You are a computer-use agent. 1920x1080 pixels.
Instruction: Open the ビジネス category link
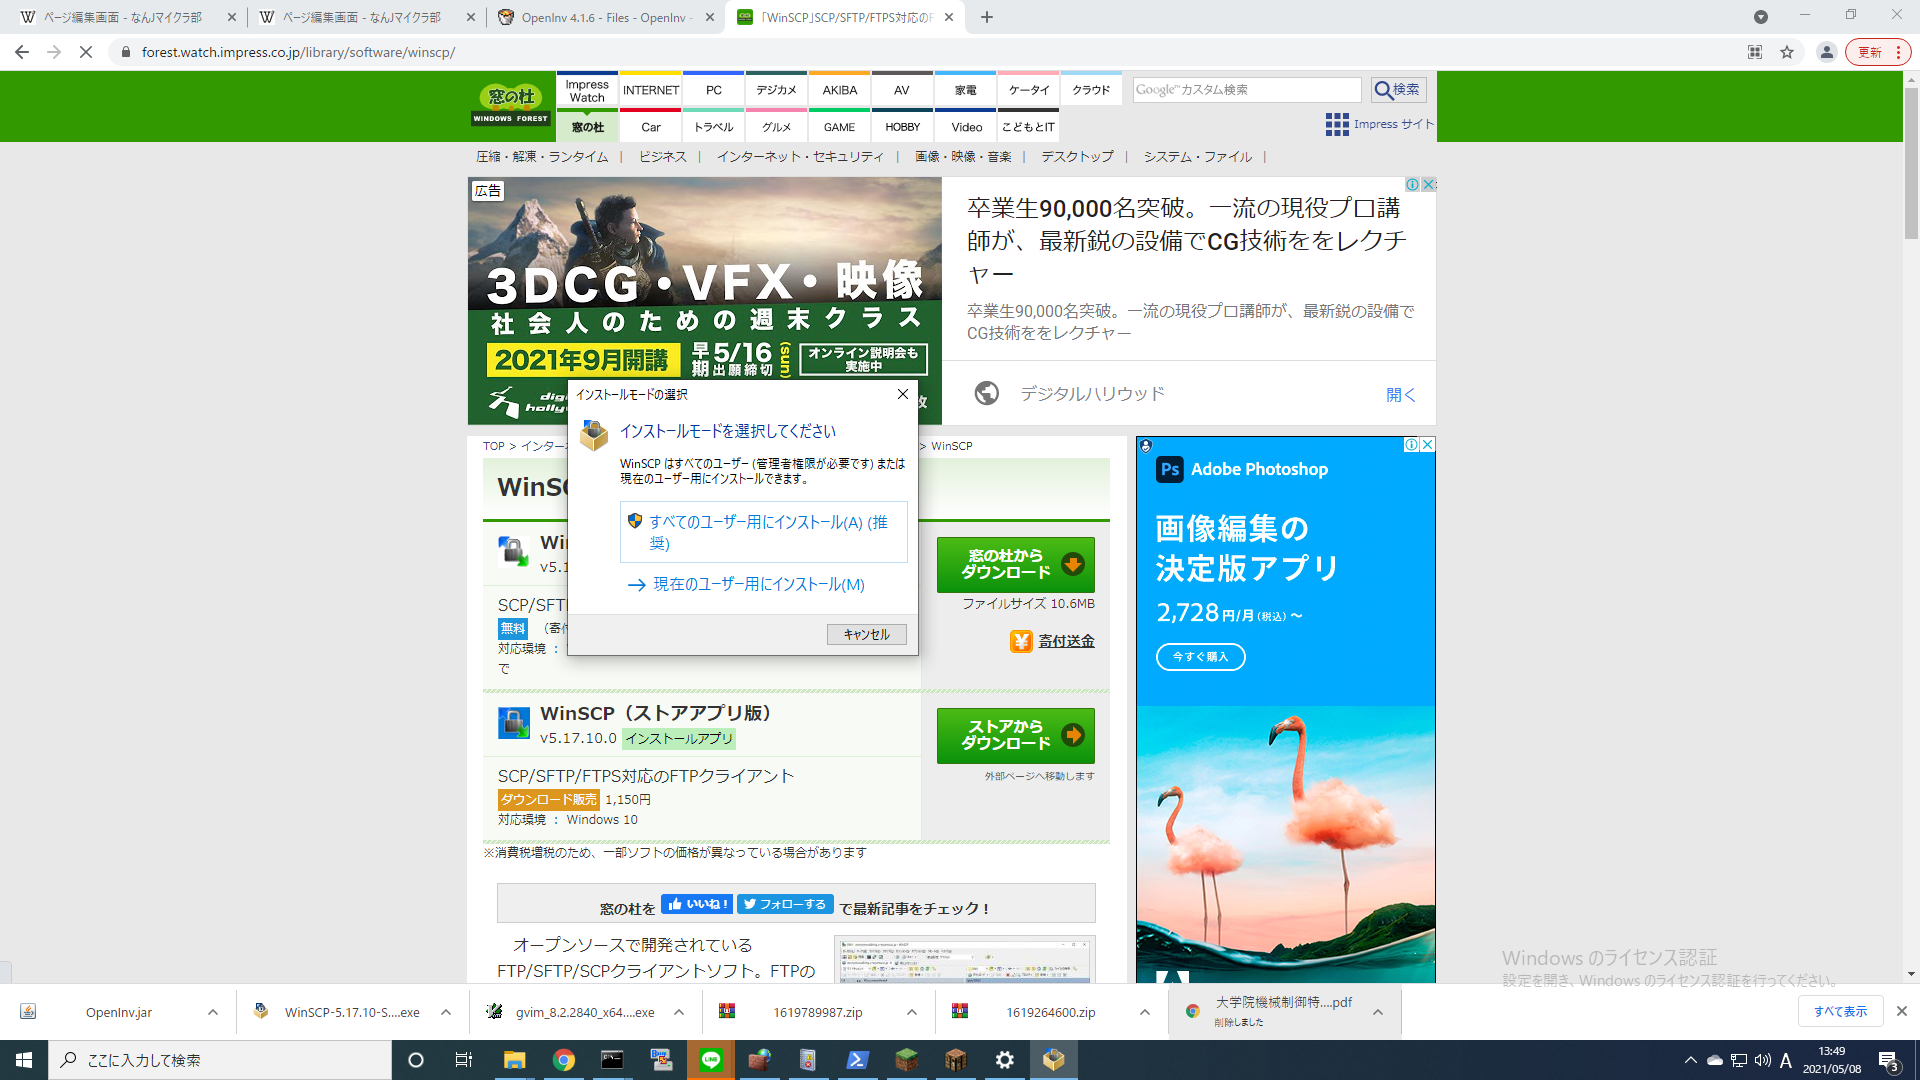(x=662, y=157)
